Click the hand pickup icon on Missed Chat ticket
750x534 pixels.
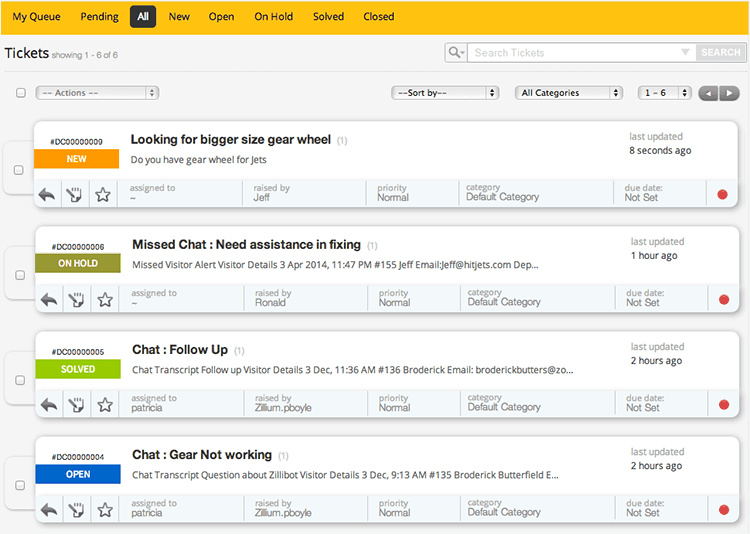[74, 300]
